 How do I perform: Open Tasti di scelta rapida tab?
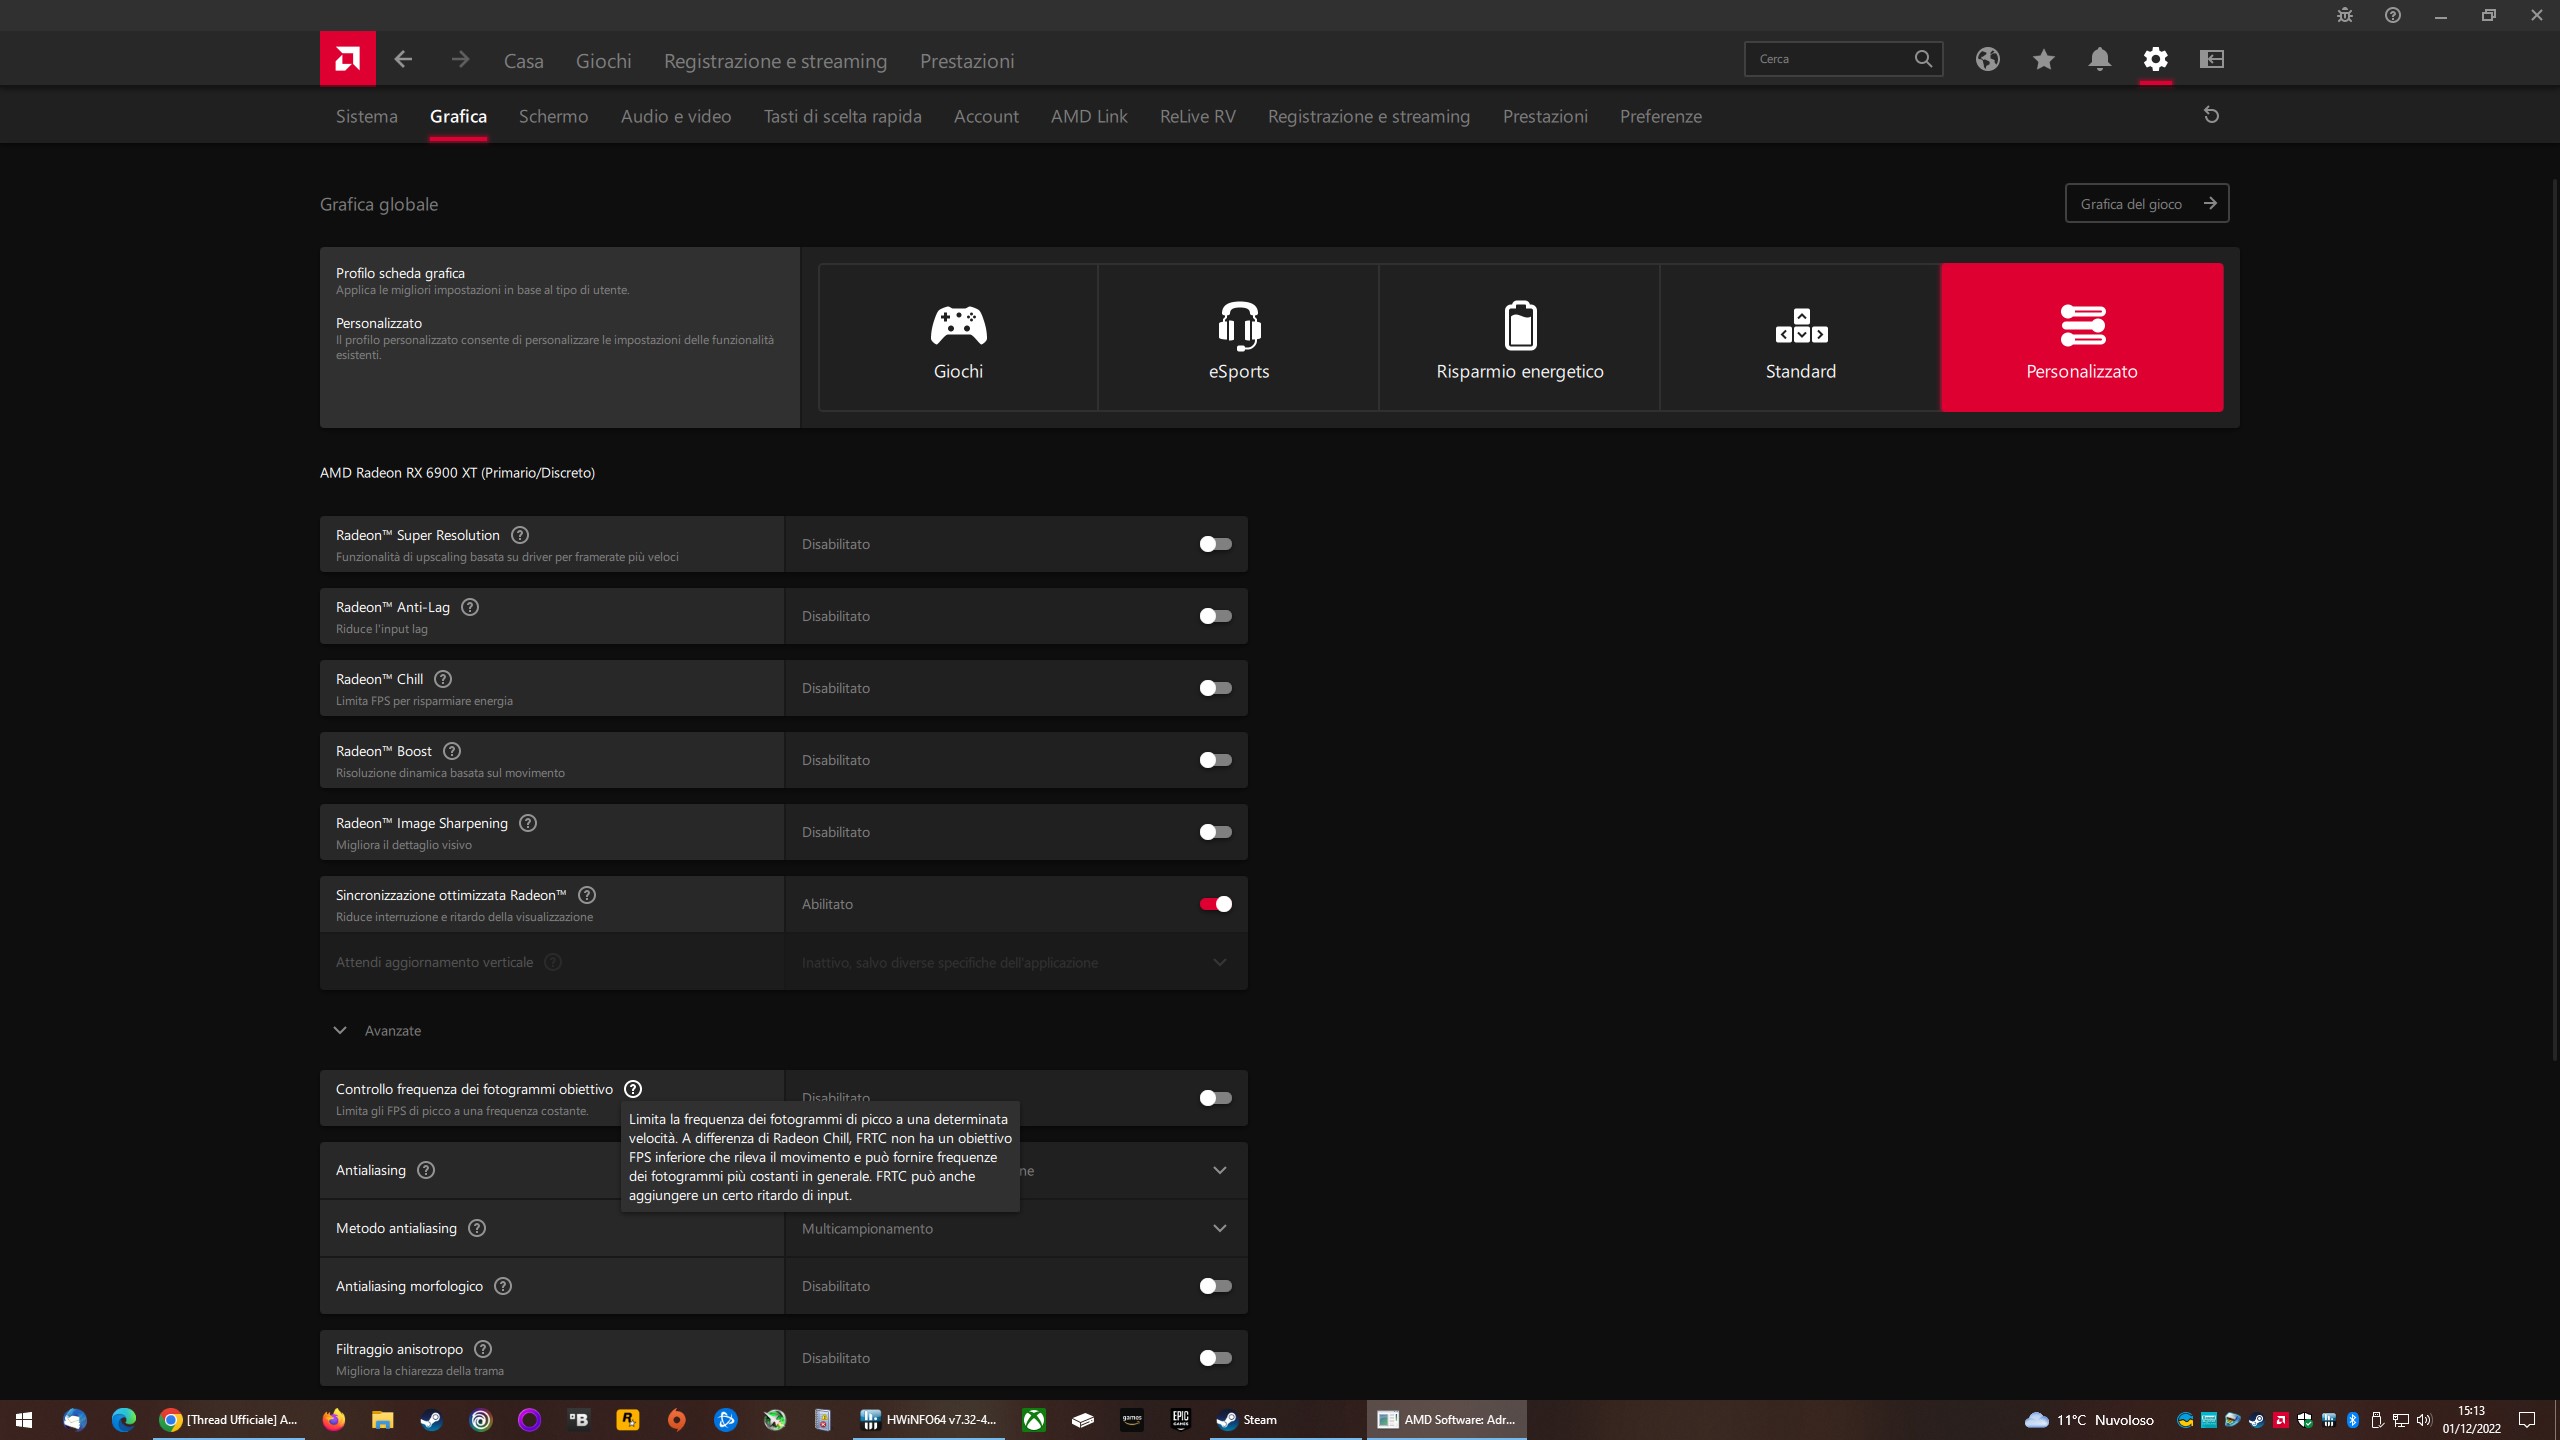842,116
